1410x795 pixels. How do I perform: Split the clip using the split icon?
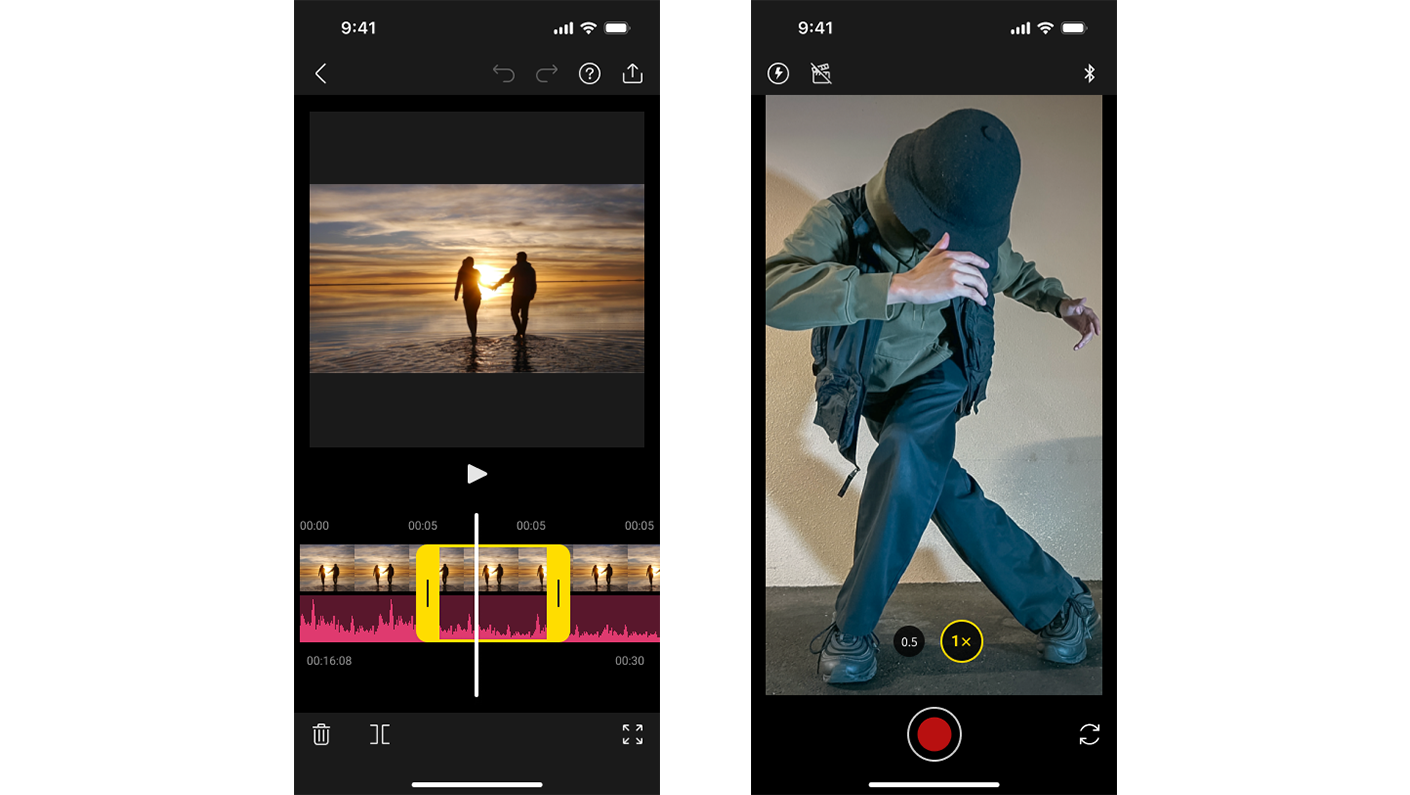[x=380, y=734]
